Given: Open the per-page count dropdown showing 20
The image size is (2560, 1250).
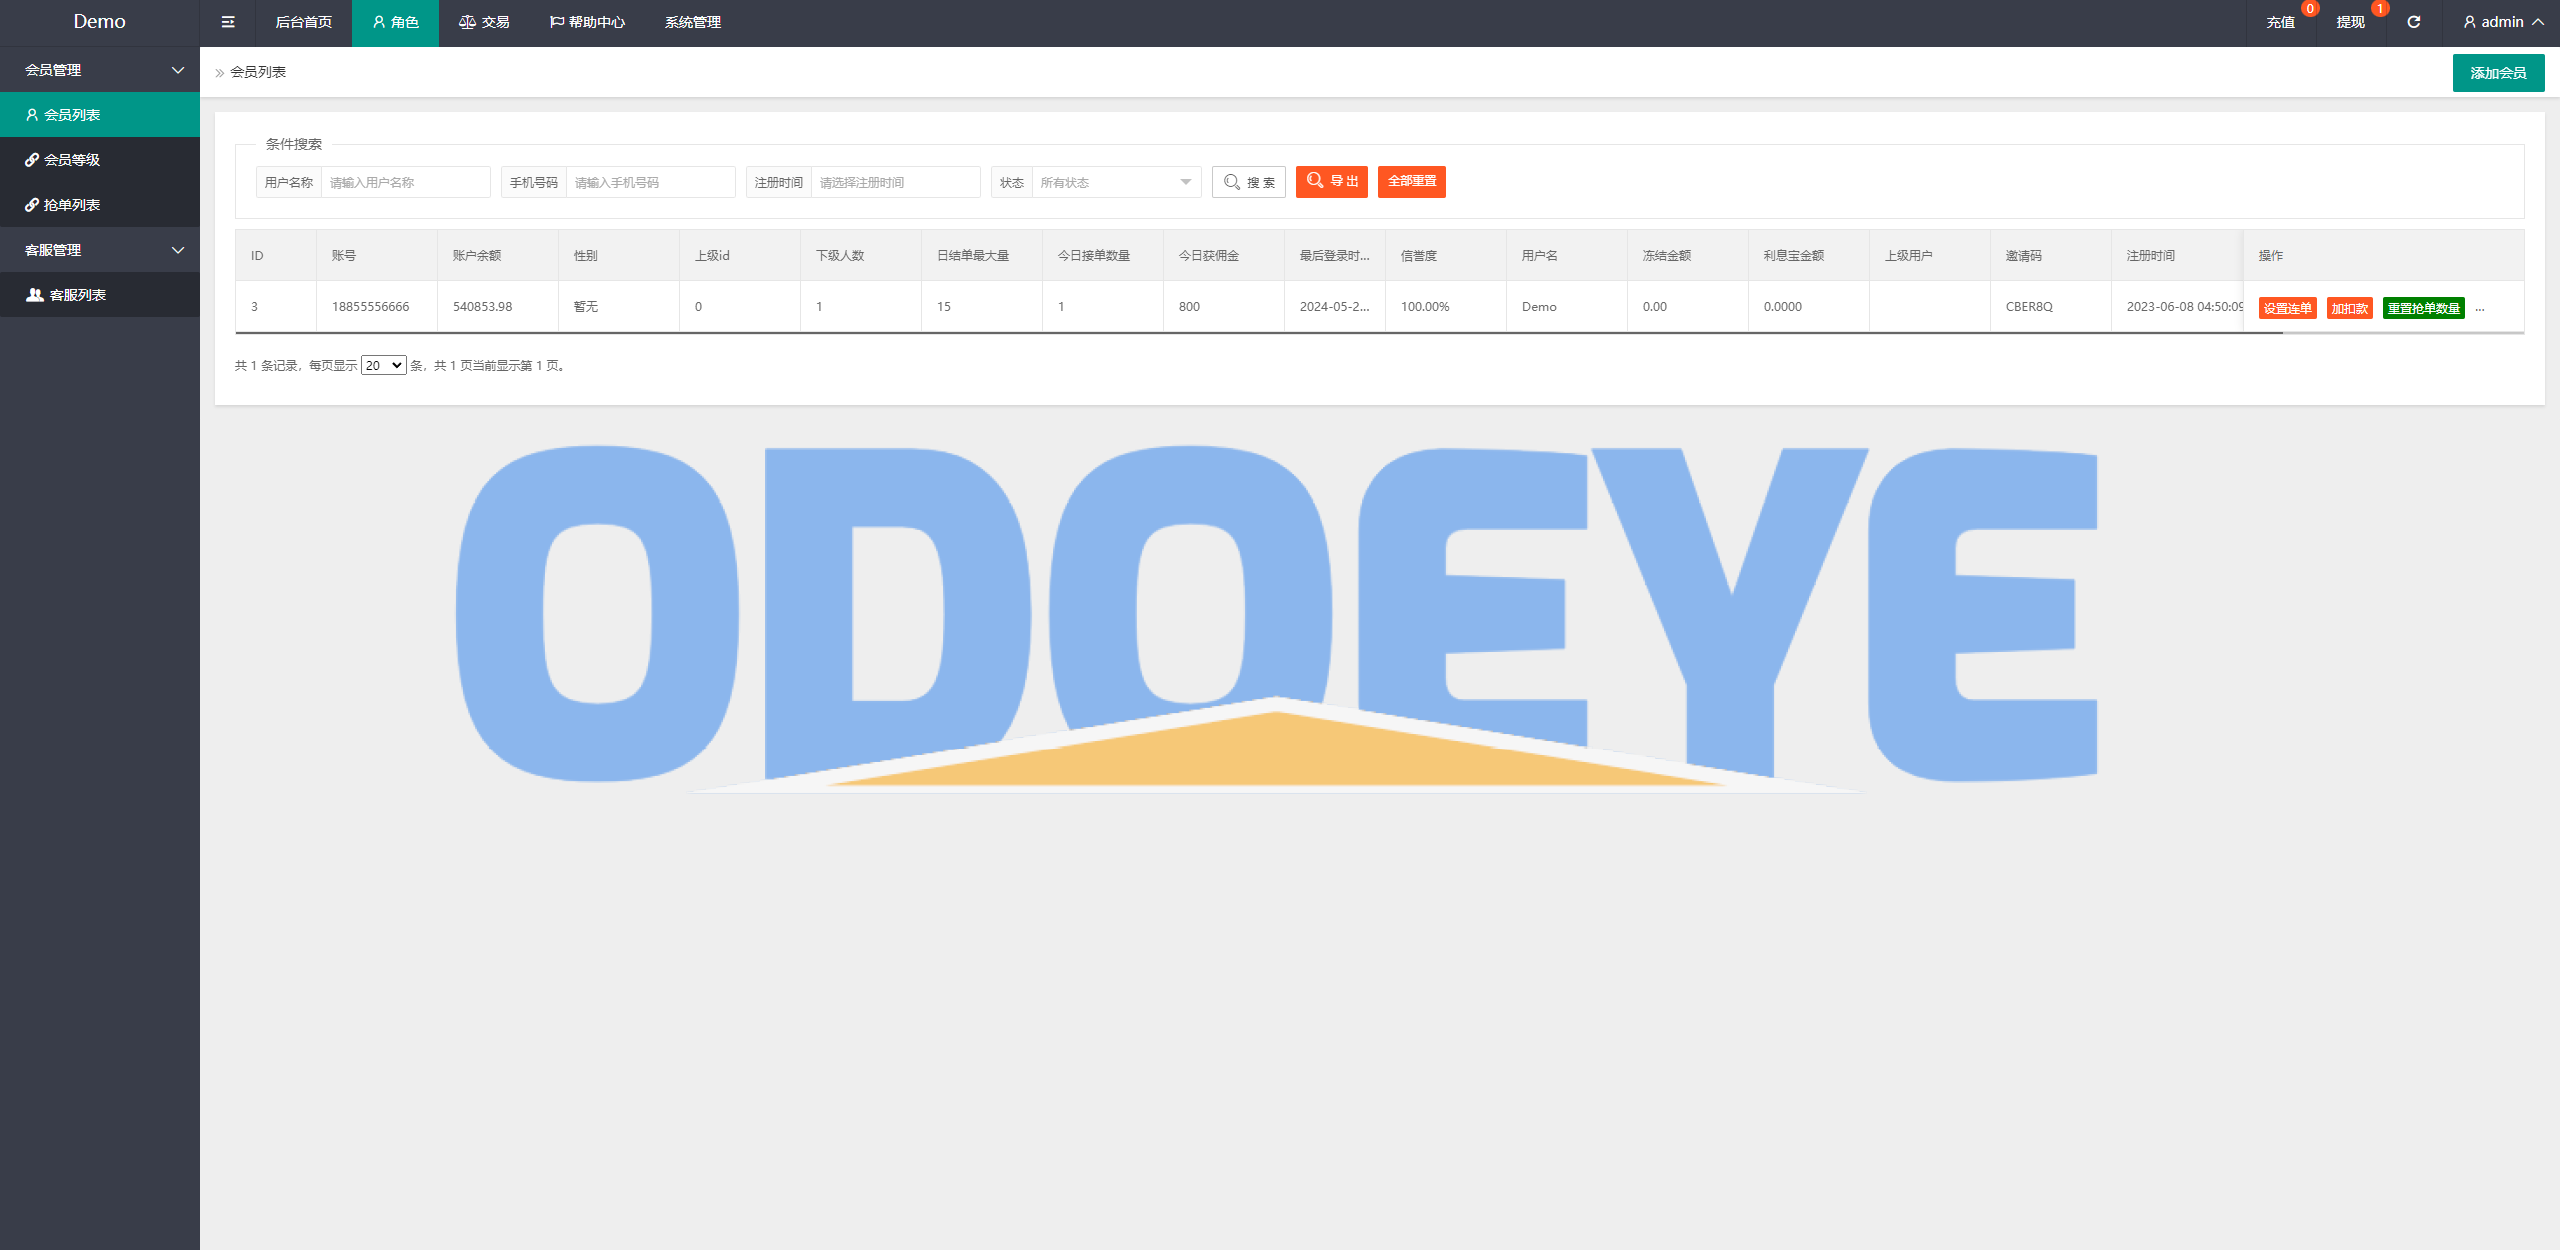Looking at the screenshot, I should click(x=384, y=365).
